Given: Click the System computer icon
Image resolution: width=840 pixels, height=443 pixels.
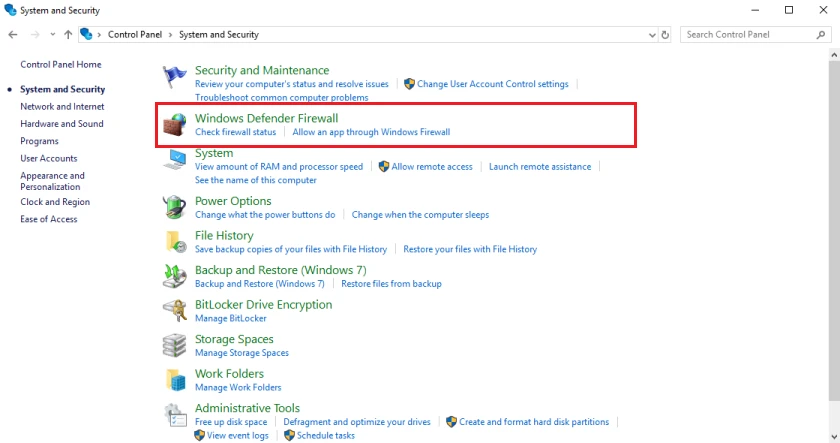Looking at the screenshot, I should [x=175, y=159].
